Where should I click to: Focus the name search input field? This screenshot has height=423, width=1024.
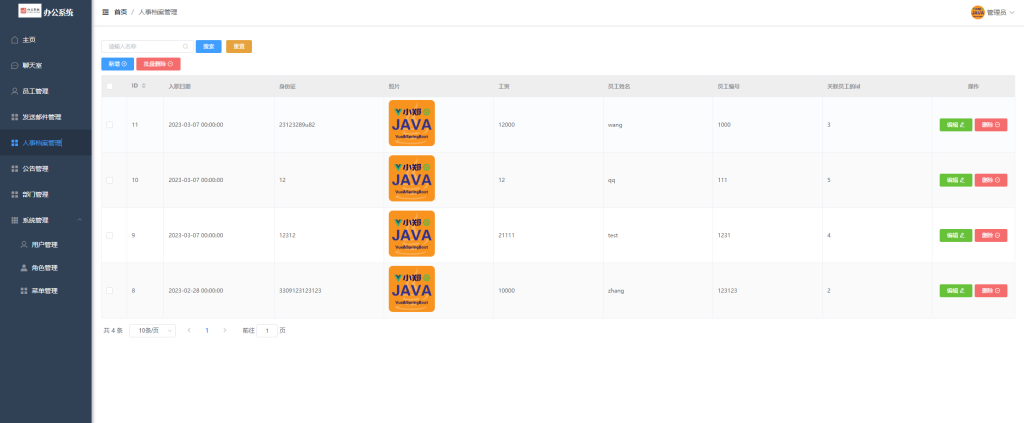click(142, 46)
